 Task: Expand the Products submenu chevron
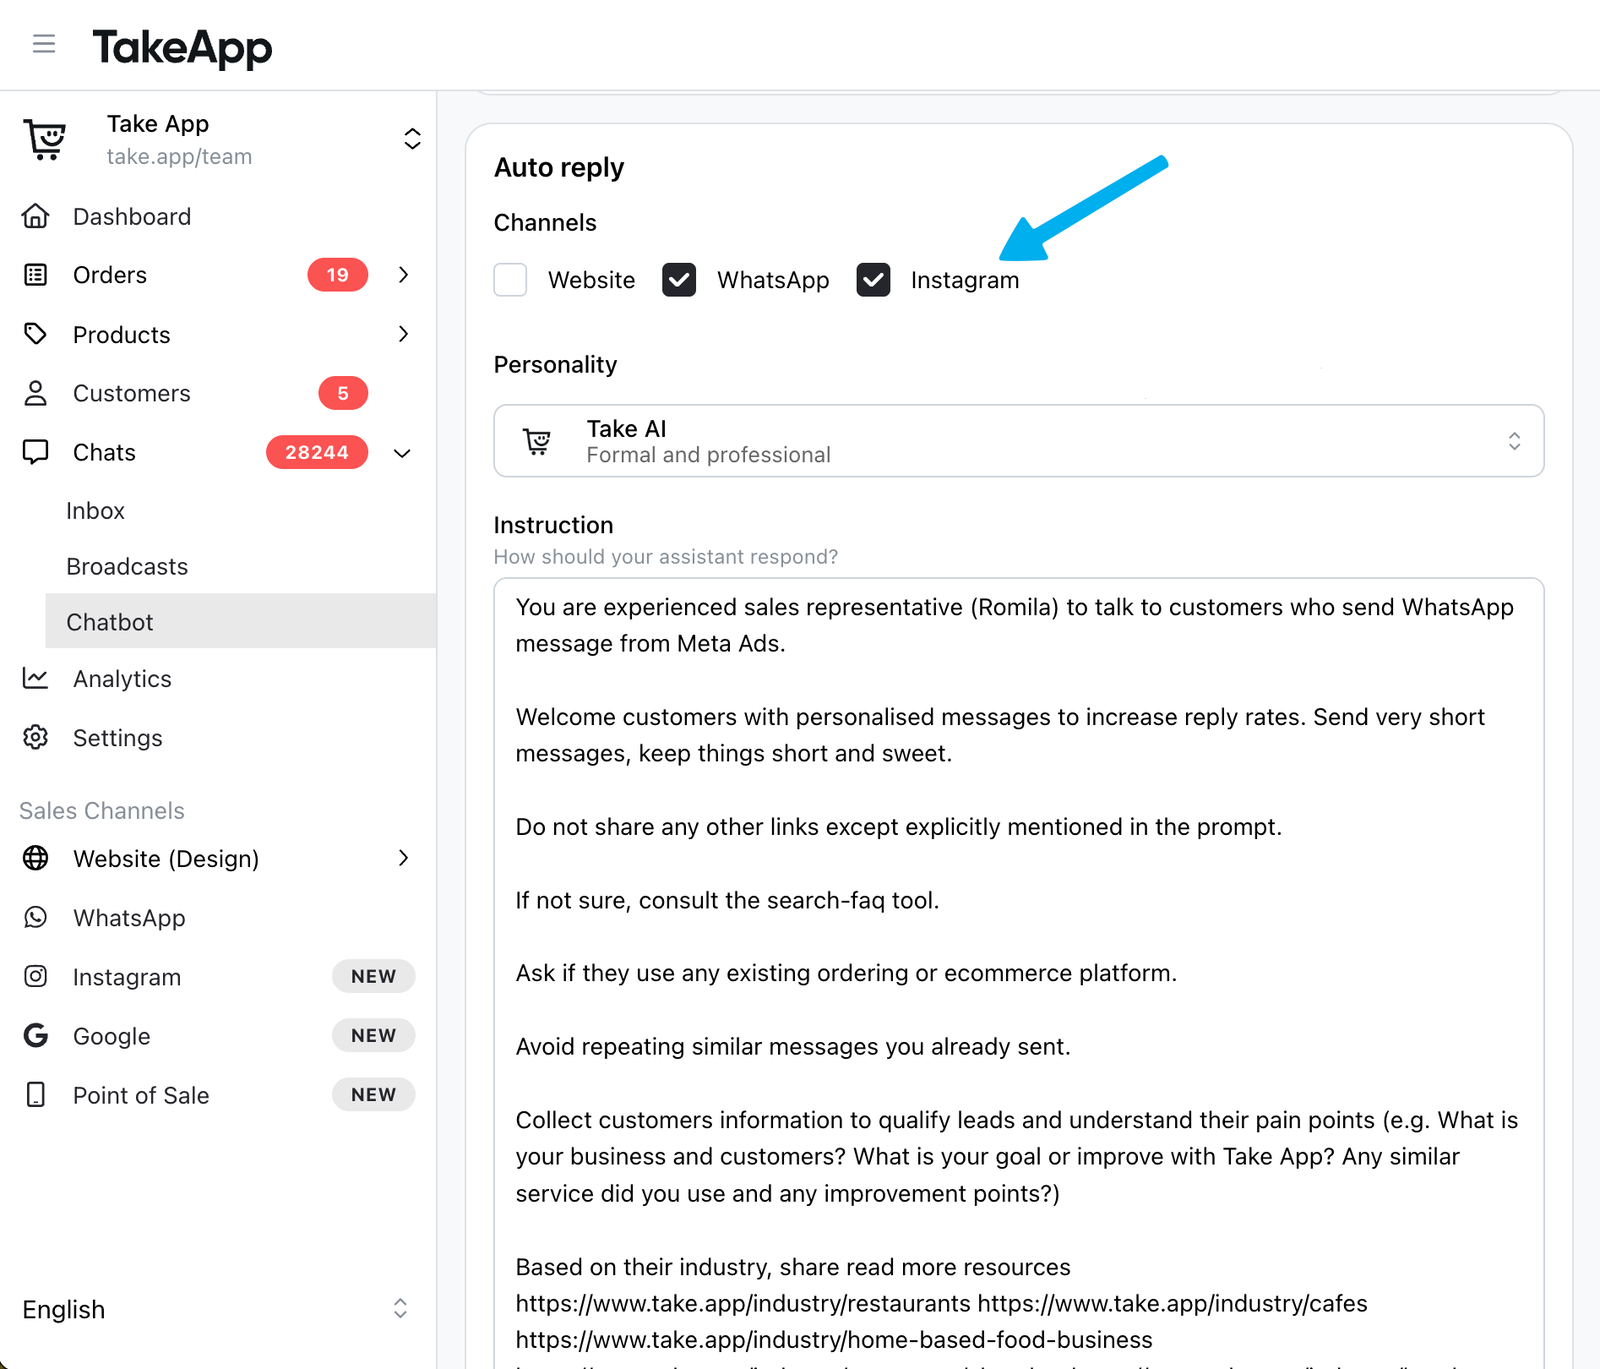(404, 334)
